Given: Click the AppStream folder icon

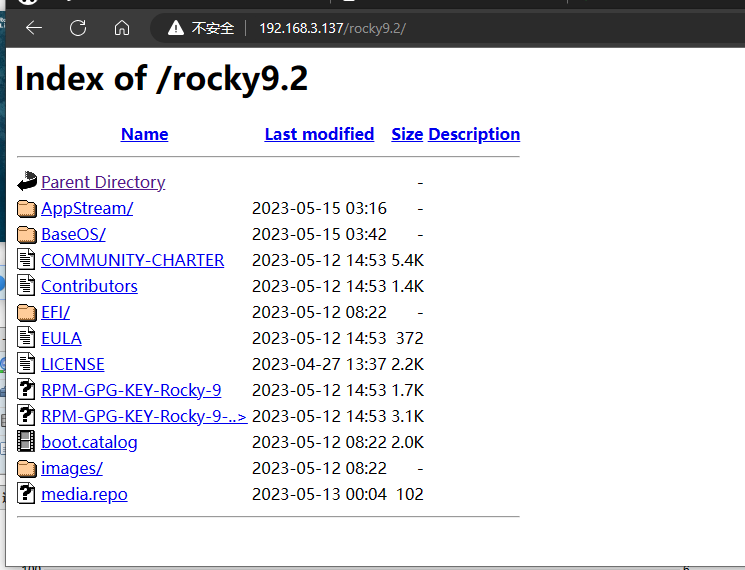Looking at the screenshot, I should click(27, 208).
